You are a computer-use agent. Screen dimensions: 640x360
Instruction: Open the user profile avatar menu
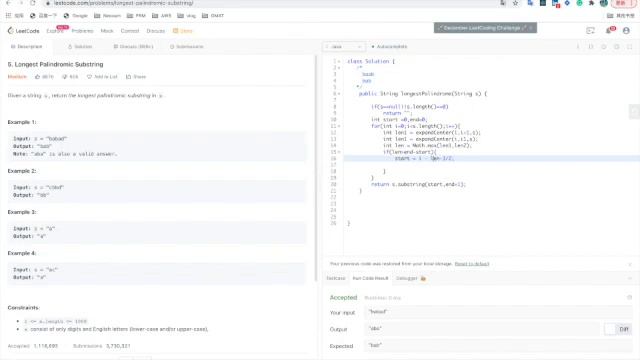[626, 31]
